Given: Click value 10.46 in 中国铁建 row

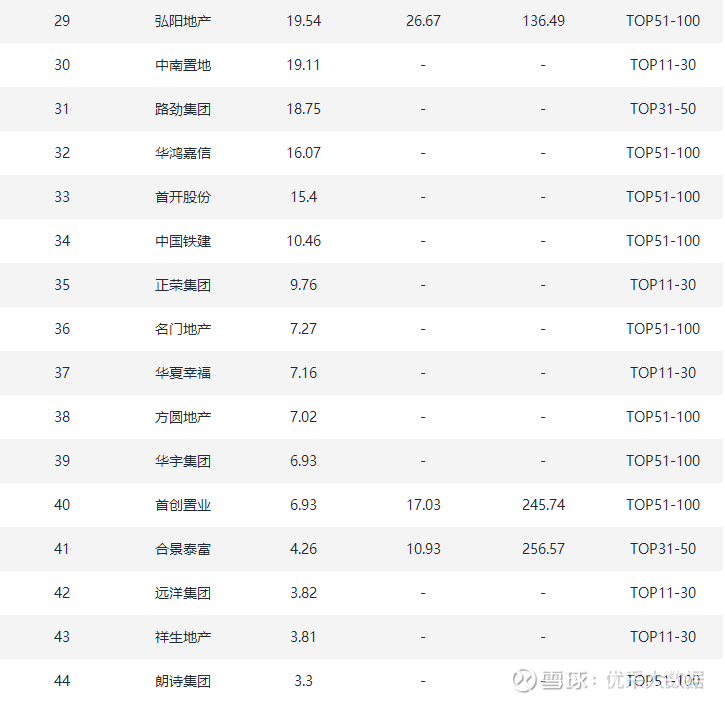Looking at the screenshot, I should [303, 241].
